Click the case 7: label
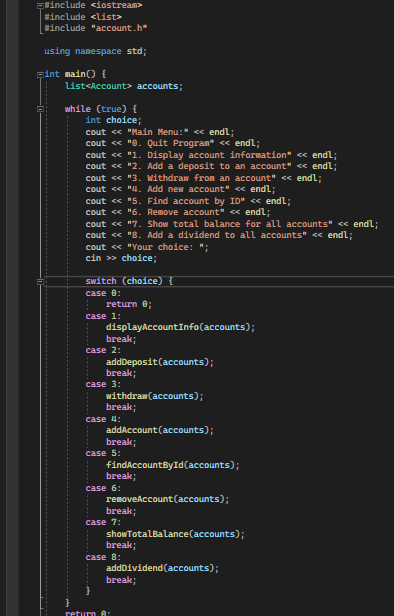The image size is (394, 616). [103, 522]
